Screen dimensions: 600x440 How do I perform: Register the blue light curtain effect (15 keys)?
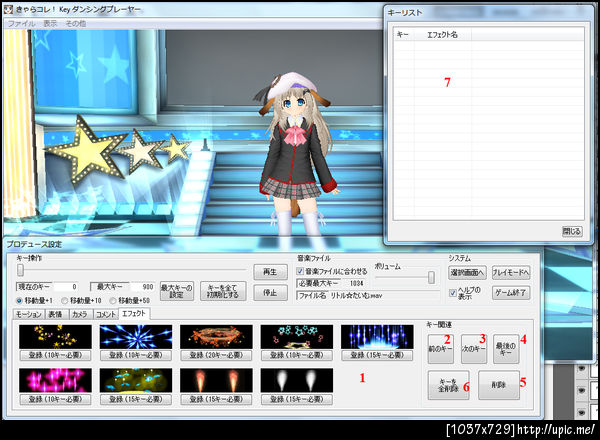[377, 355]
